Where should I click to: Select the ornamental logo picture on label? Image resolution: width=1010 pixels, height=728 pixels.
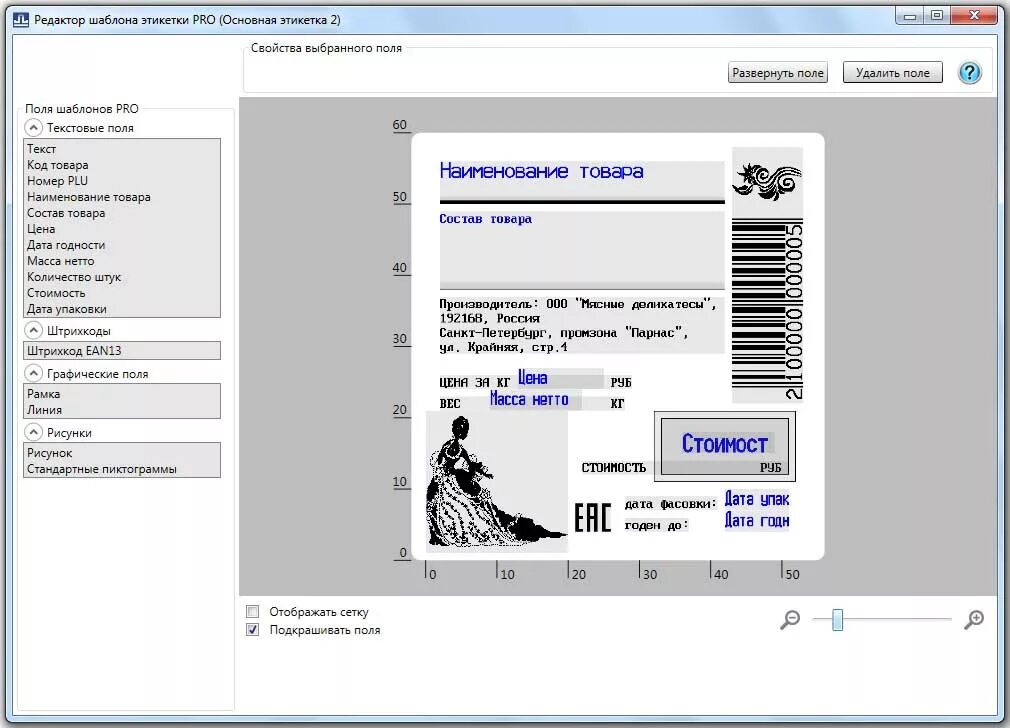[x=767, y=182]
